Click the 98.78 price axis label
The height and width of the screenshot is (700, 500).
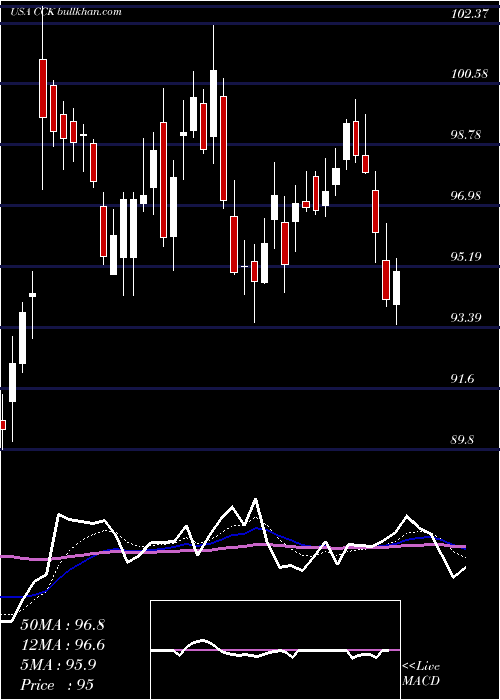(x=467, y=135)
